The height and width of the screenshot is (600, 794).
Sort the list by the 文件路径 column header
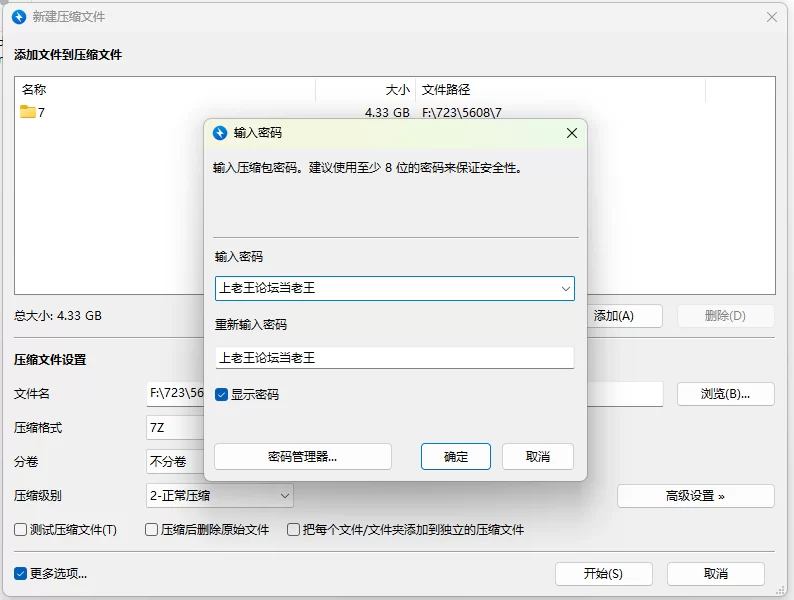561,90
